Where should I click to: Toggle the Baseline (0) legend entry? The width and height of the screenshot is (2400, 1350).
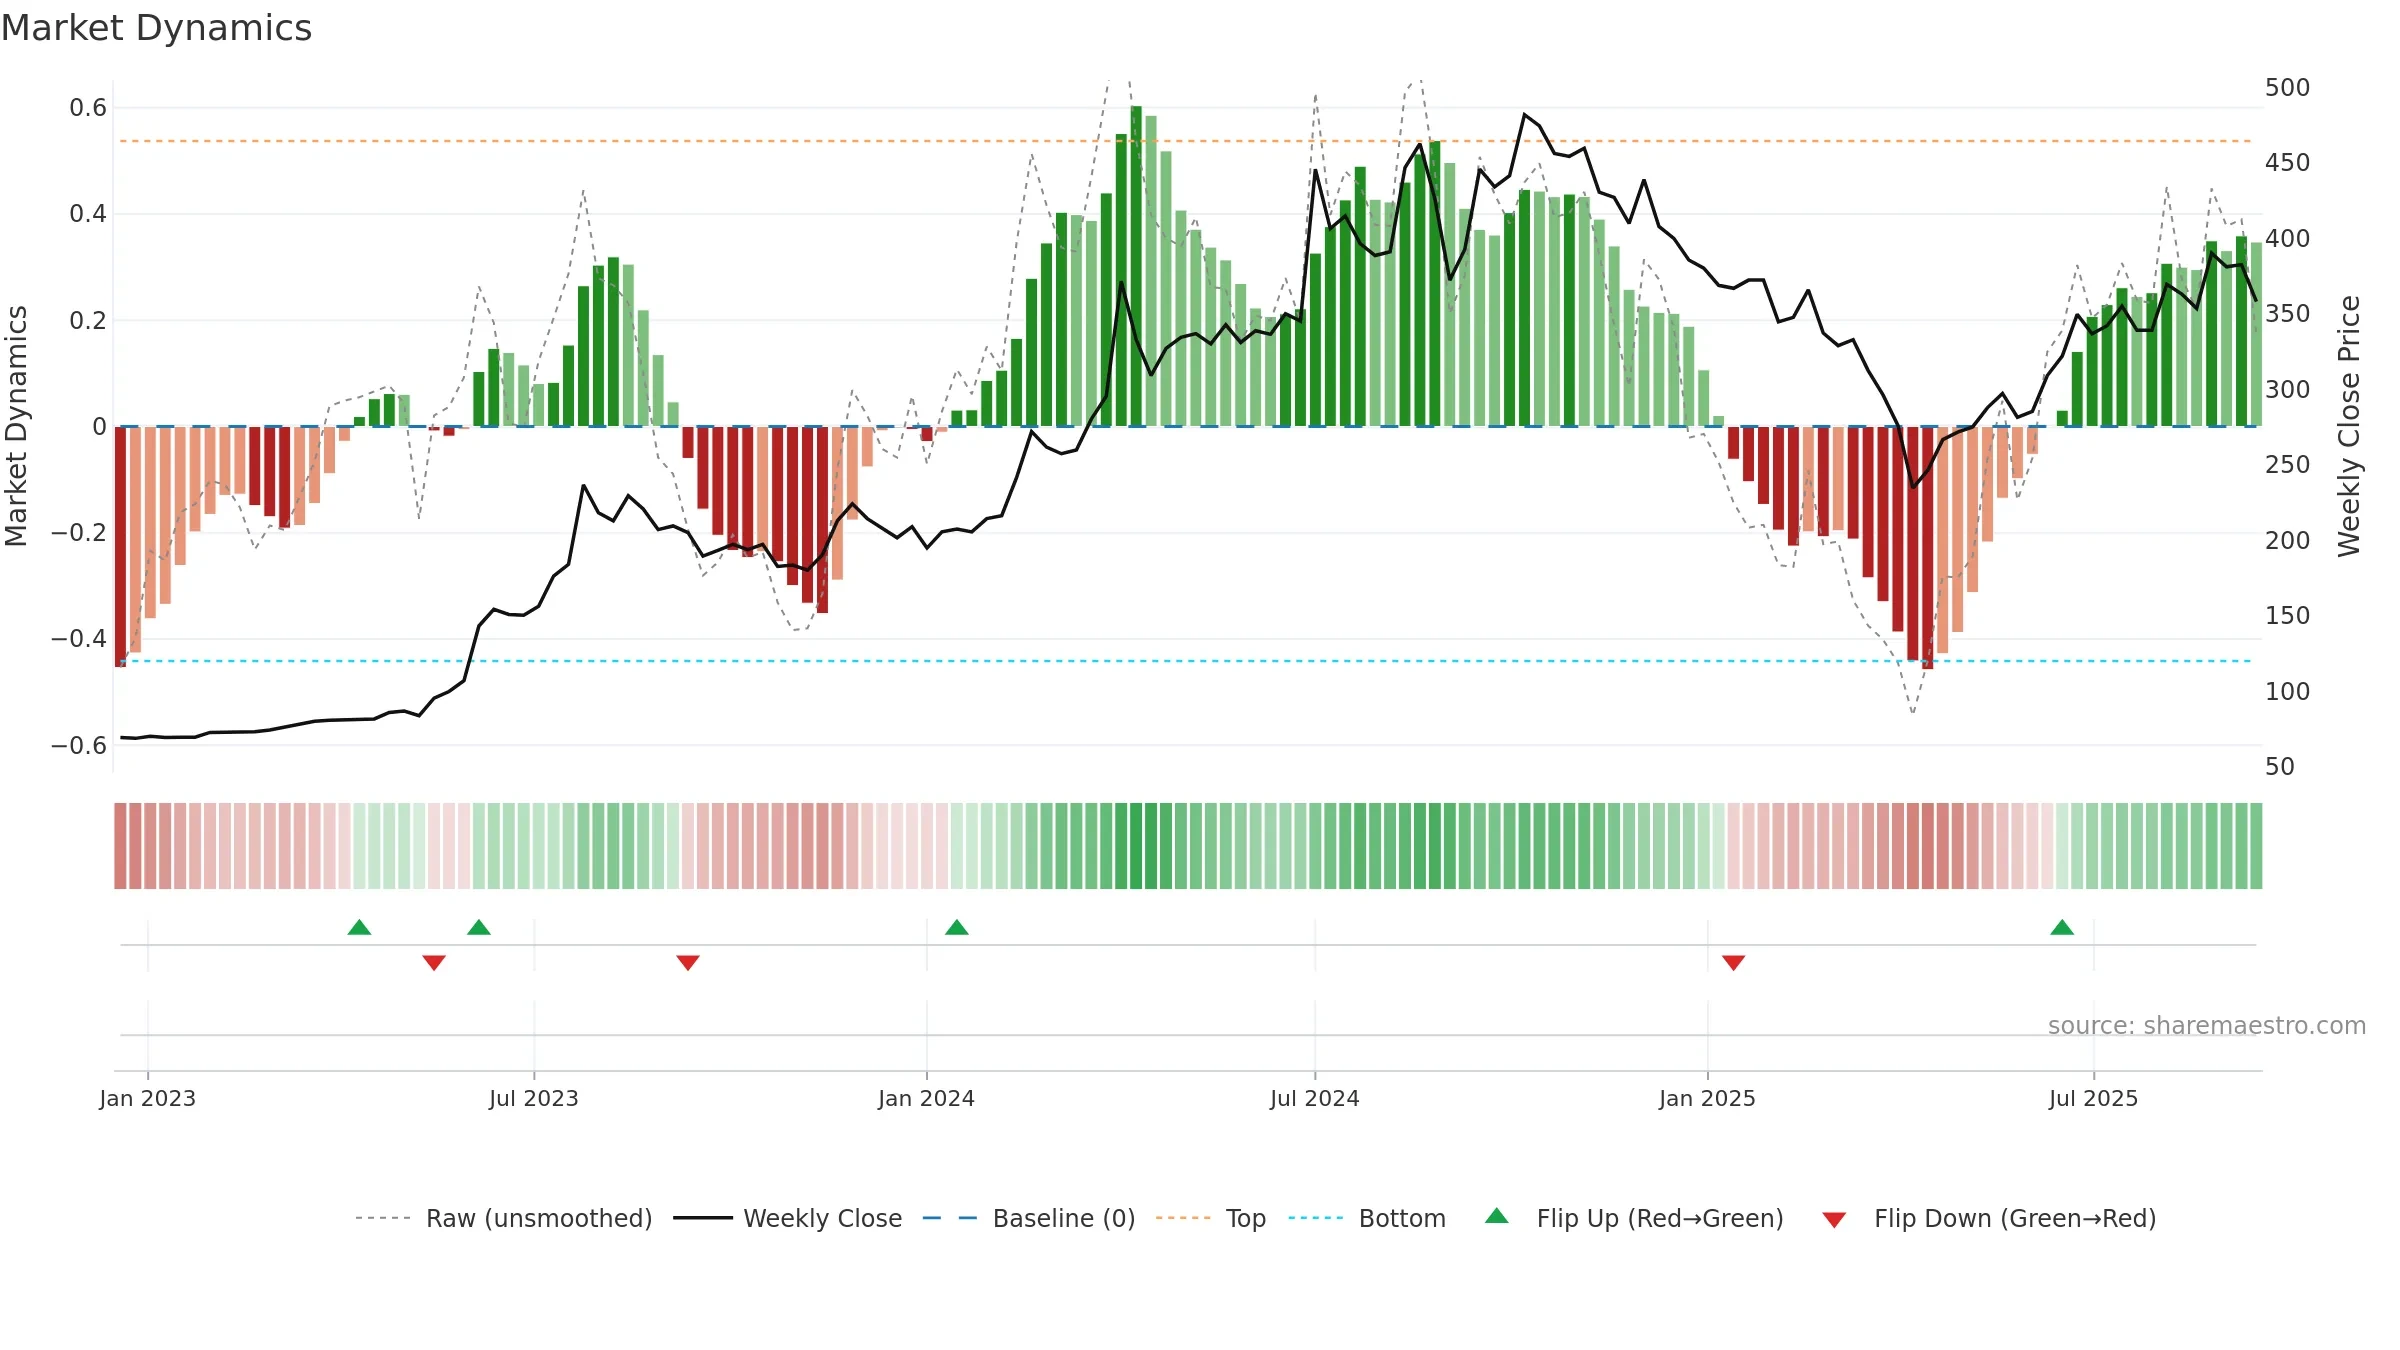(x=1028, y=1218)
